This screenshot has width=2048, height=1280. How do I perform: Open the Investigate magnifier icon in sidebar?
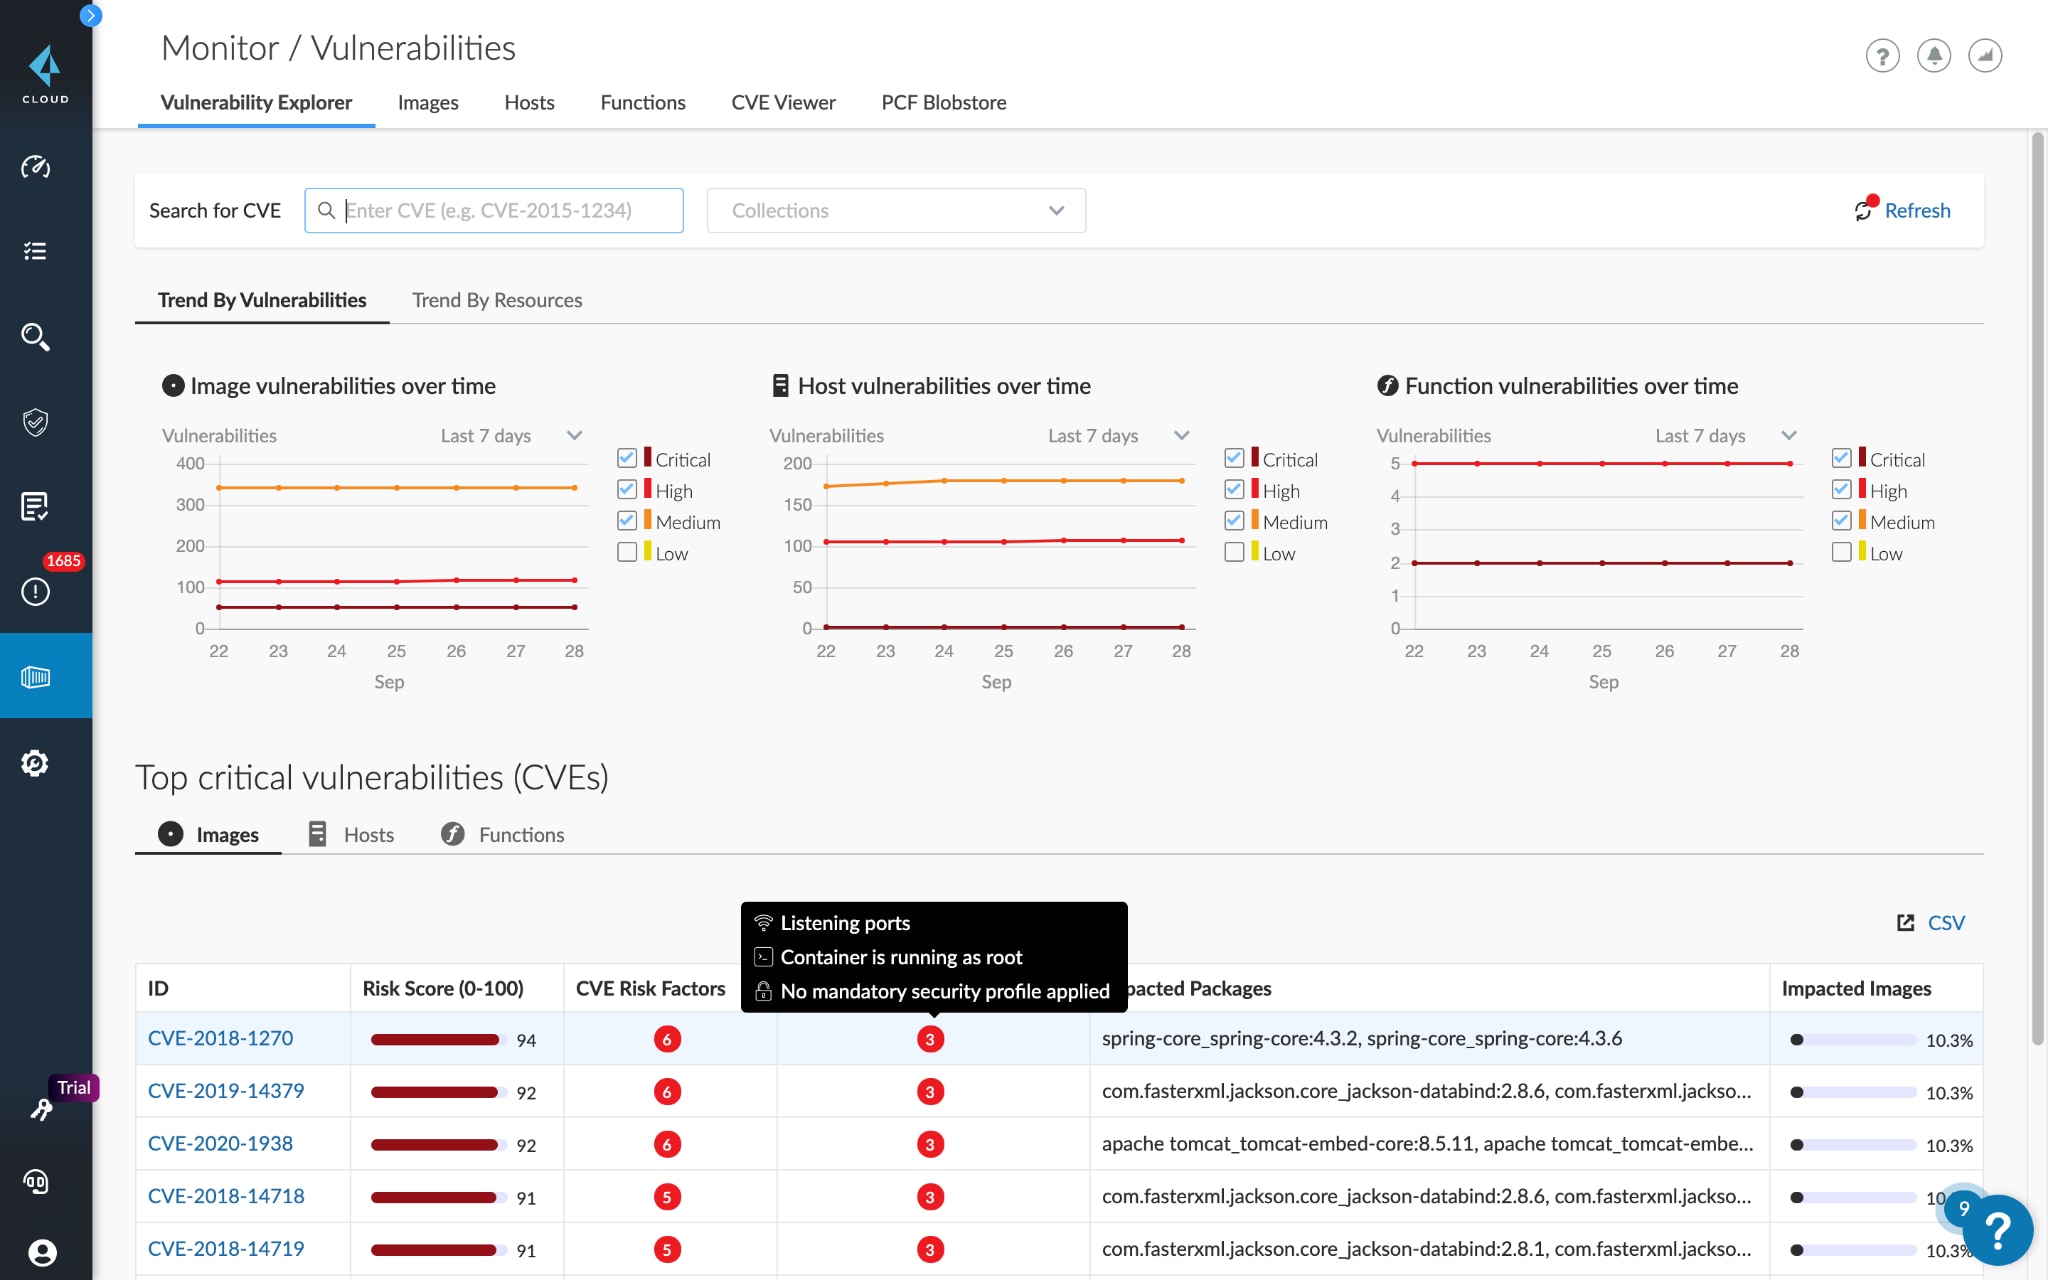(x=36, y=337)
